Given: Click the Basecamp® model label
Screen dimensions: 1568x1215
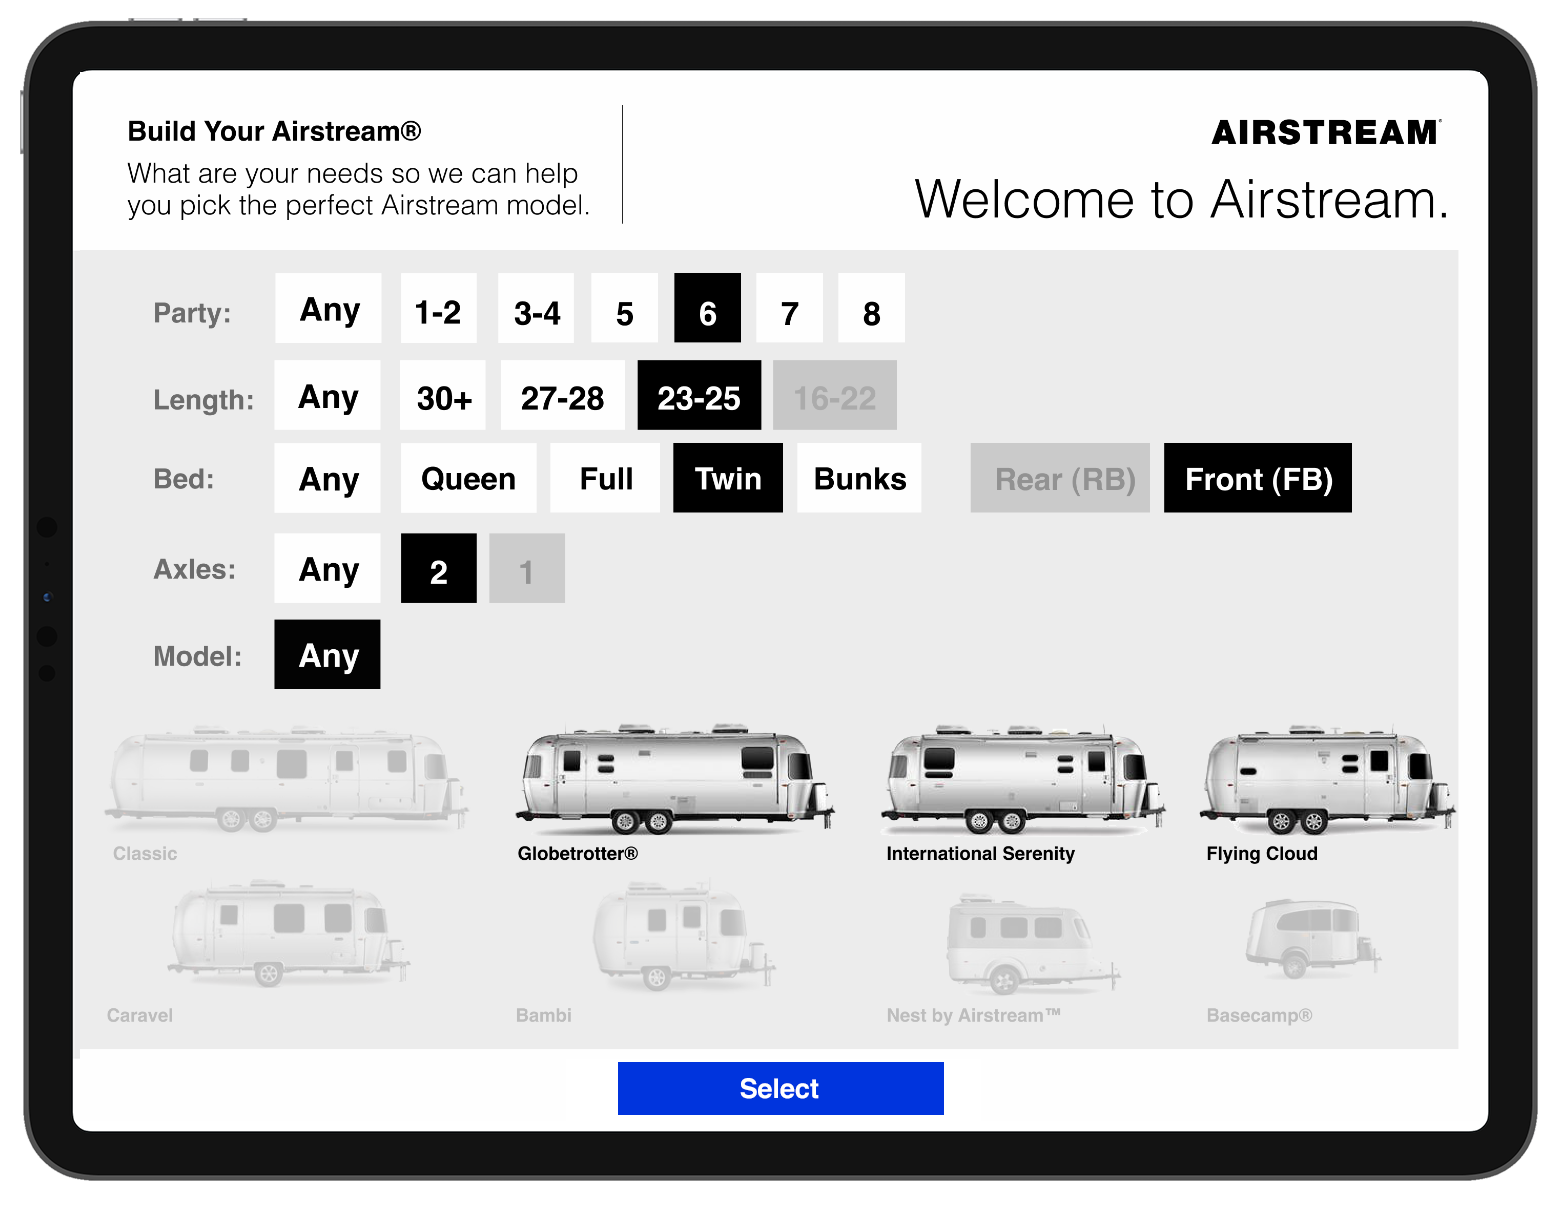Looking at the screenshot, I should coord(1260,1016).
